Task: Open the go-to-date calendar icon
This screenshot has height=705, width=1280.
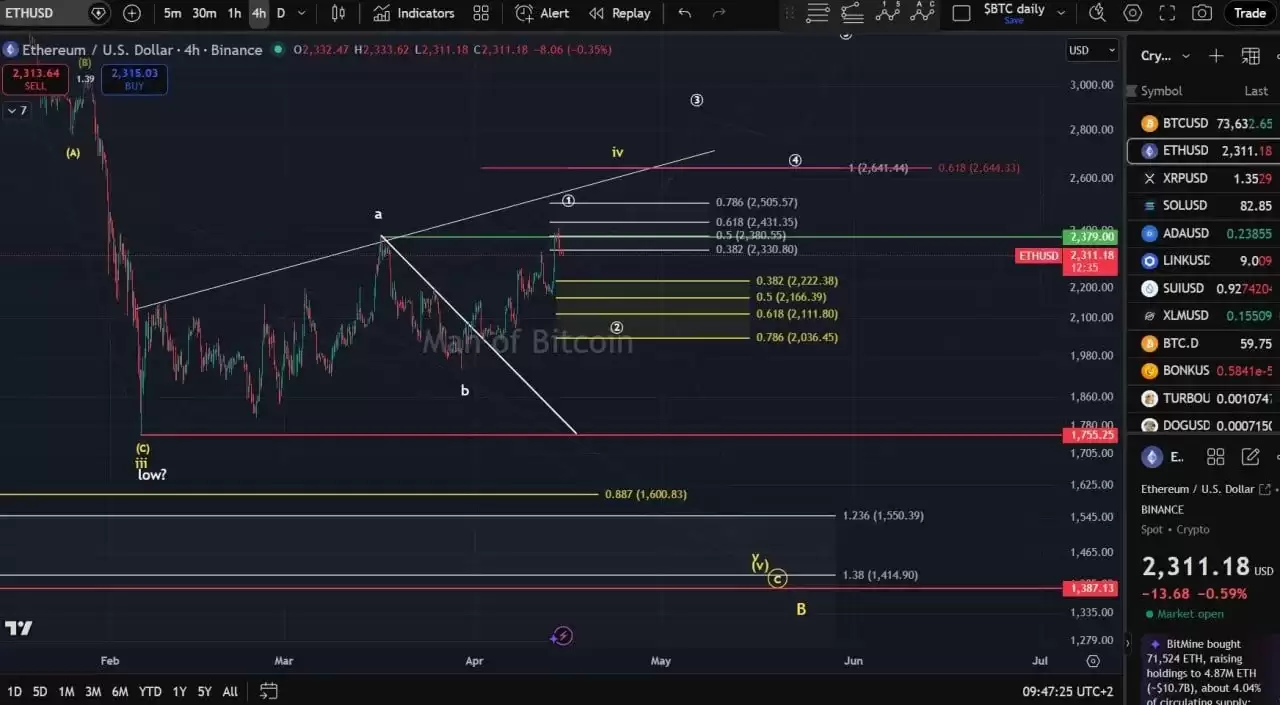Action: click(x=268, y=691)
